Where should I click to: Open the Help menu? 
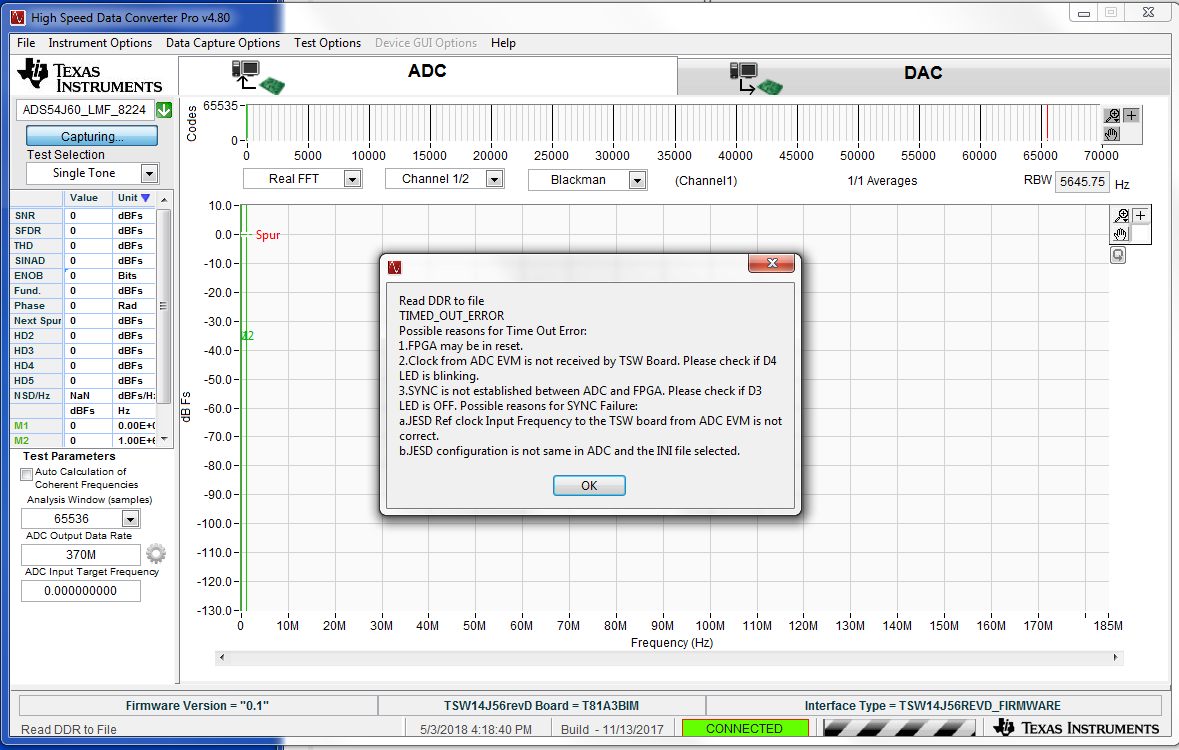pyautogui.click(x=503, y=43)
